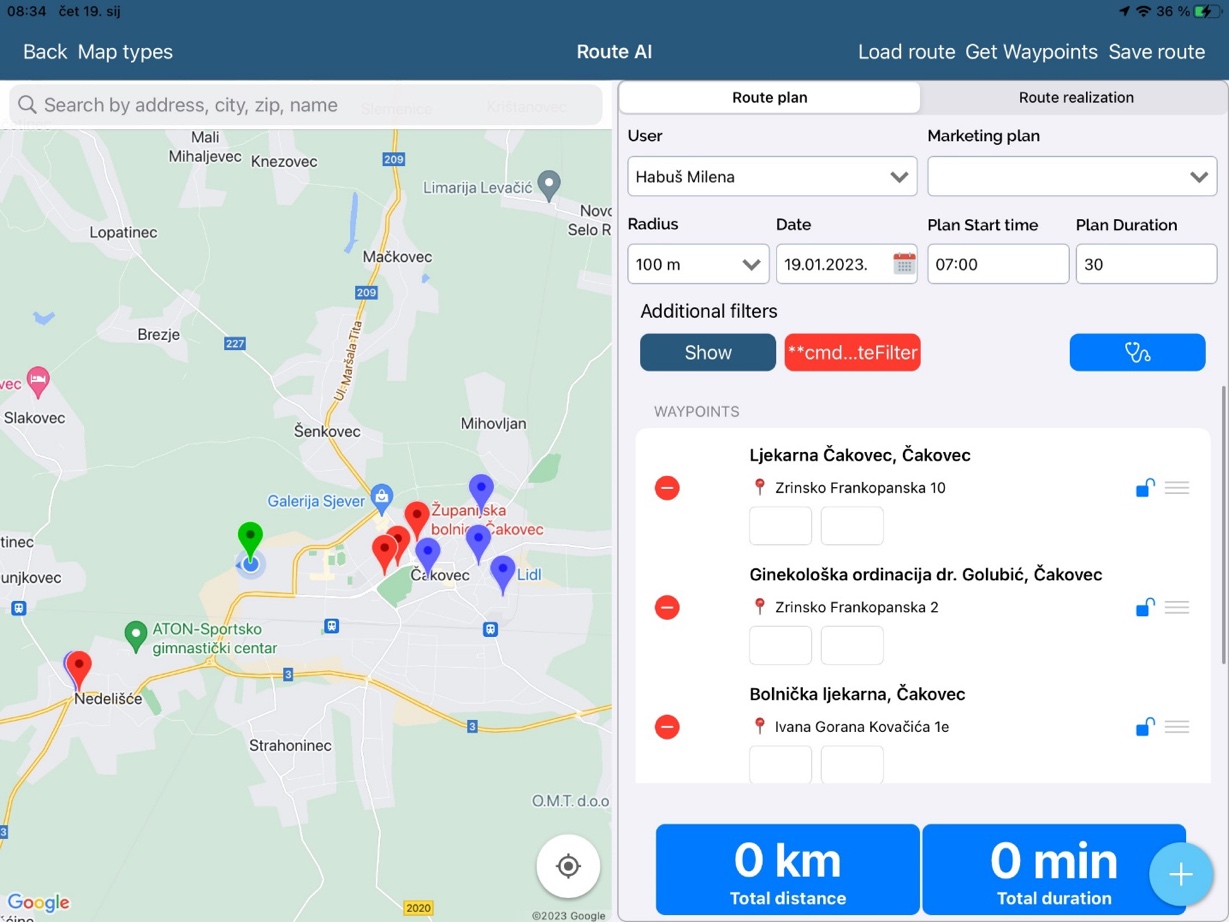The height and width of the screenshot is (922, 1229).
Task: Toggle lock on Ljekarna Čakovec waypoint
Action: 1145,488
